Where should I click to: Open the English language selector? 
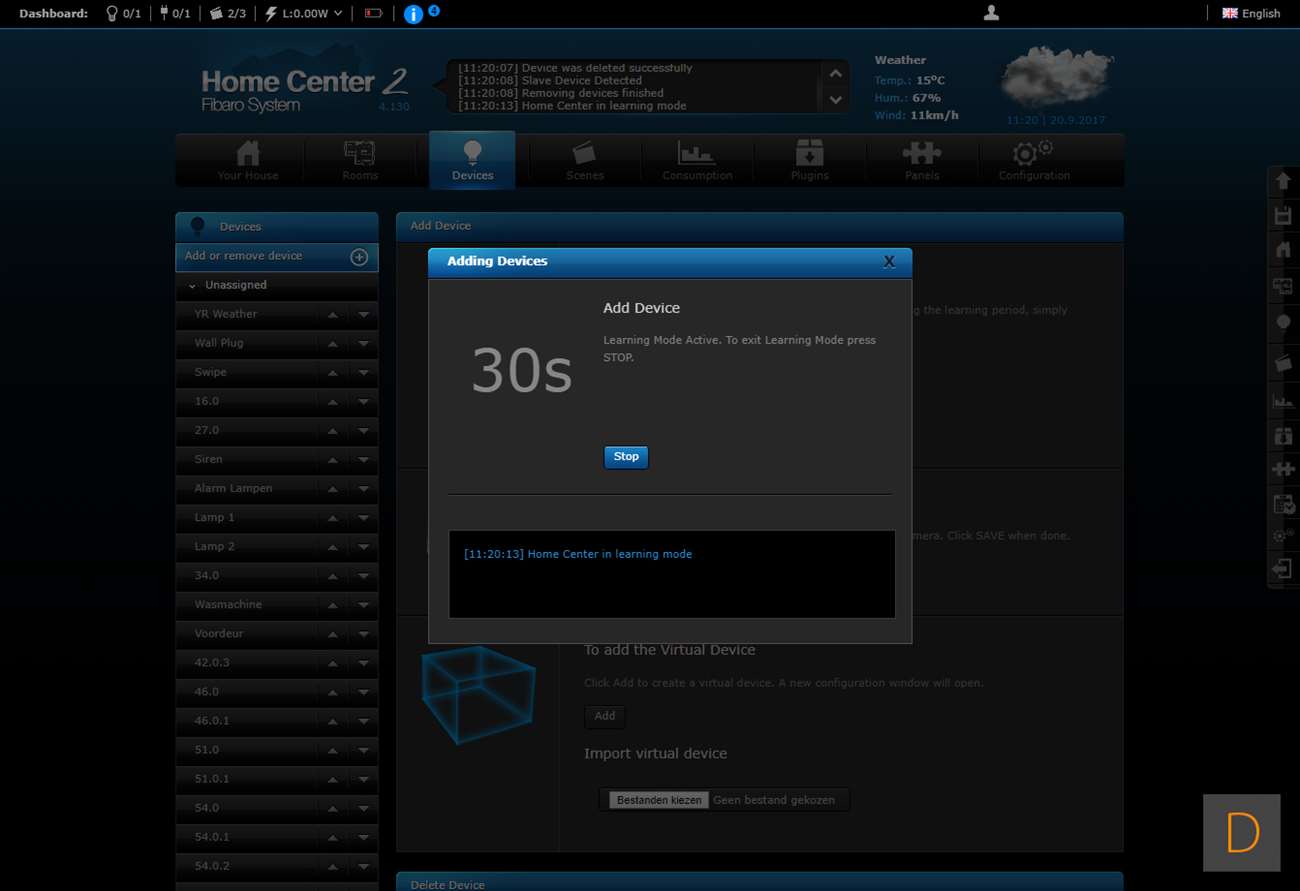pos(1251,14)
